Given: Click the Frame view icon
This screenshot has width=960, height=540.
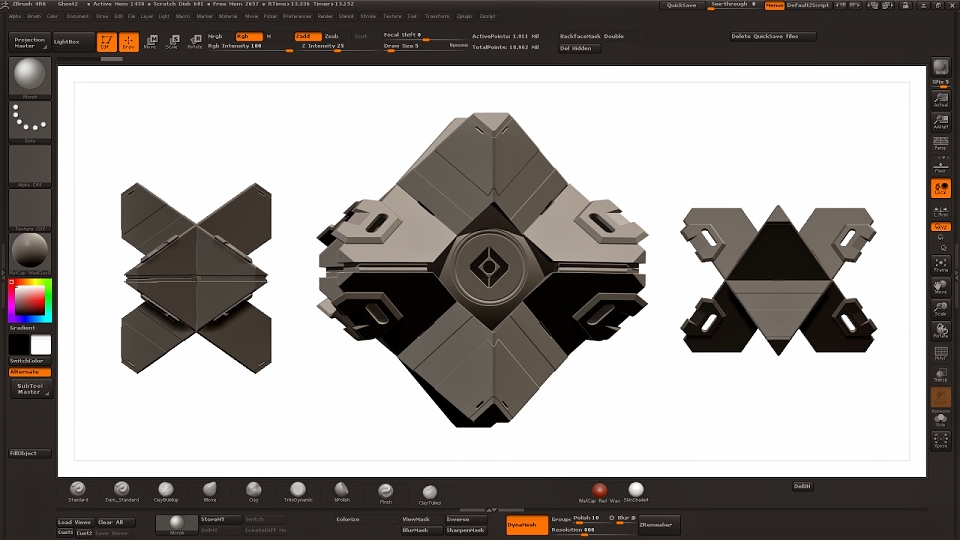Looking at the screenshot, I should [940, 265].
